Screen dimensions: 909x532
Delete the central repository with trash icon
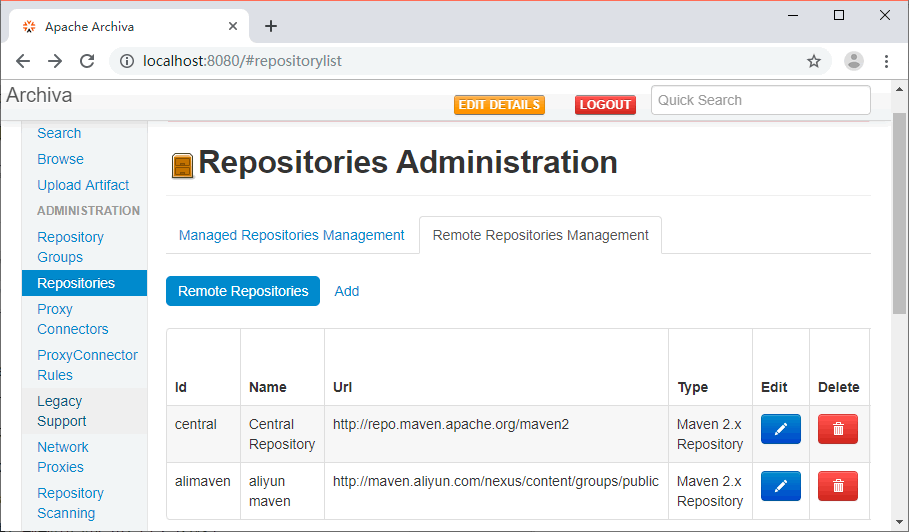coord(837,429)
